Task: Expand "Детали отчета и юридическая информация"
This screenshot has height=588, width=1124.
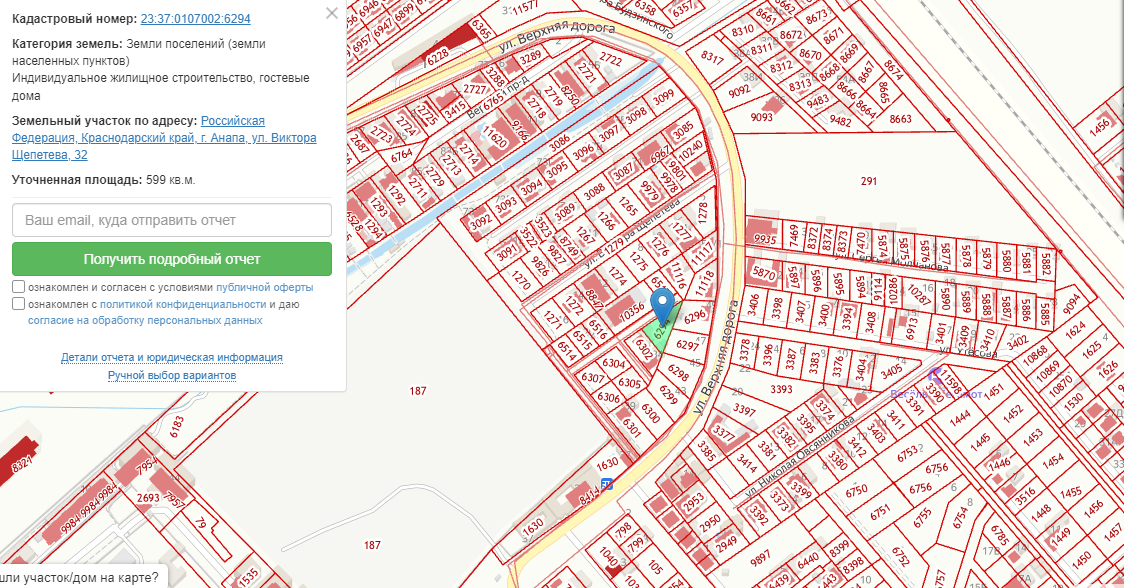Action: point(172,357)
